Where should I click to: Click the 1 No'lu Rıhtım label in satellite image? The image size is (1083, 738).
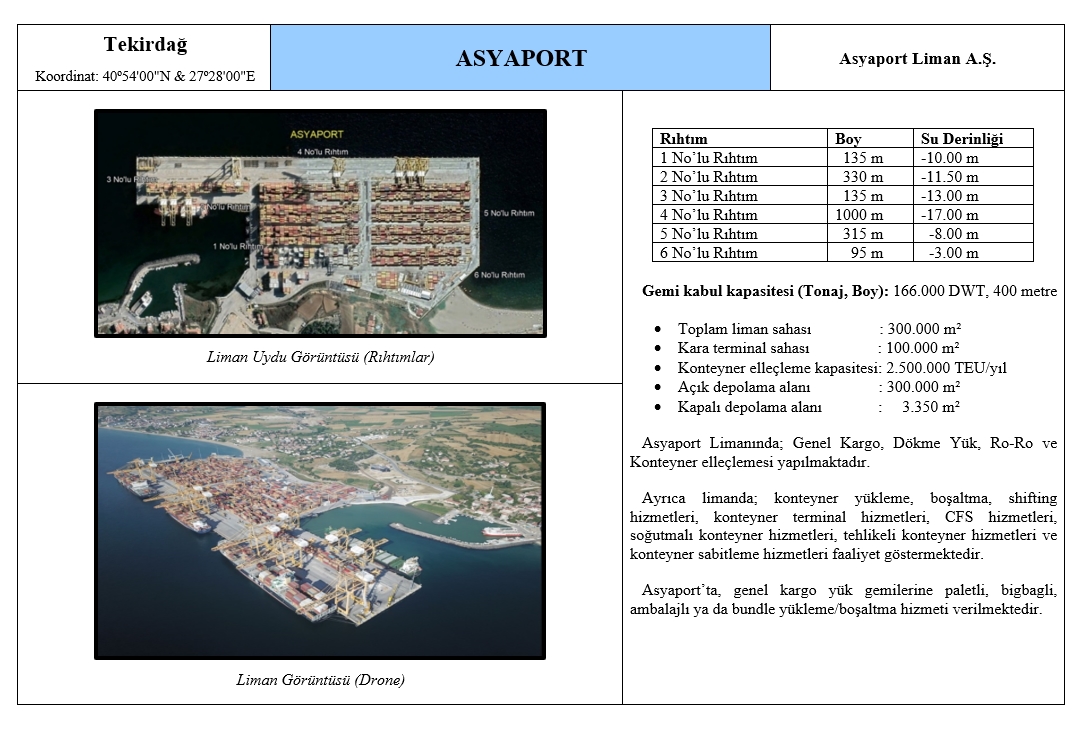click(x=237, y=246)
